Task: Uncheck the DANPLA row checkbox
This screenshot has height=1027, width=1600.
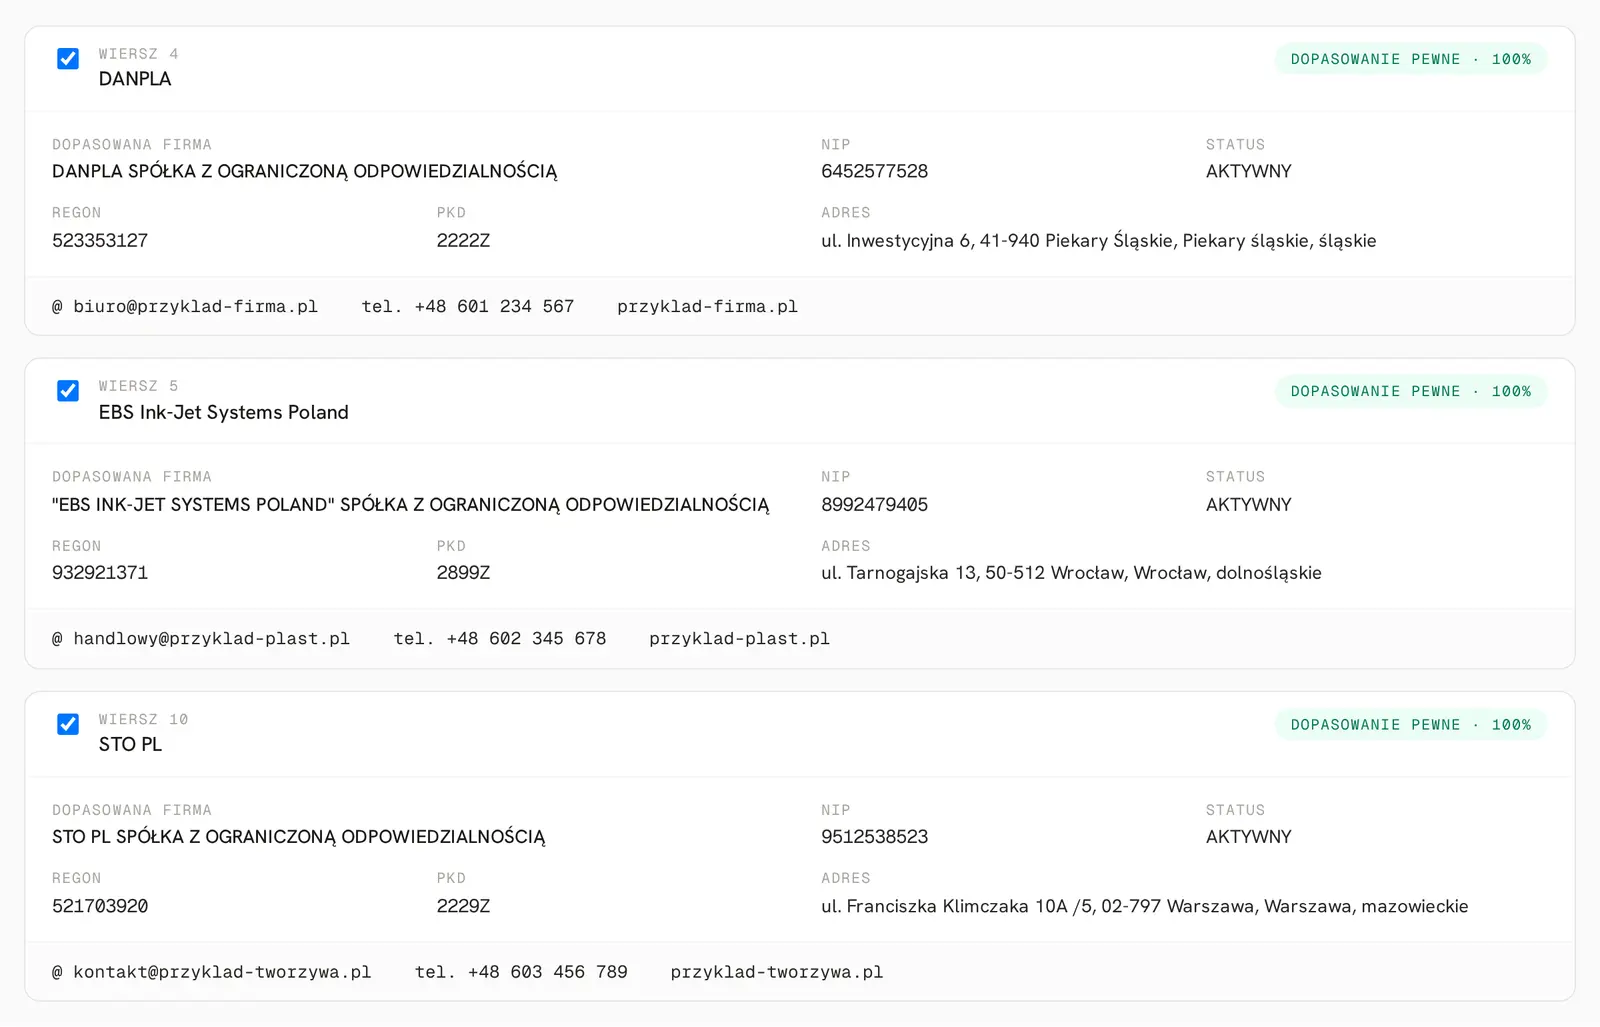Action: [68, 59]
